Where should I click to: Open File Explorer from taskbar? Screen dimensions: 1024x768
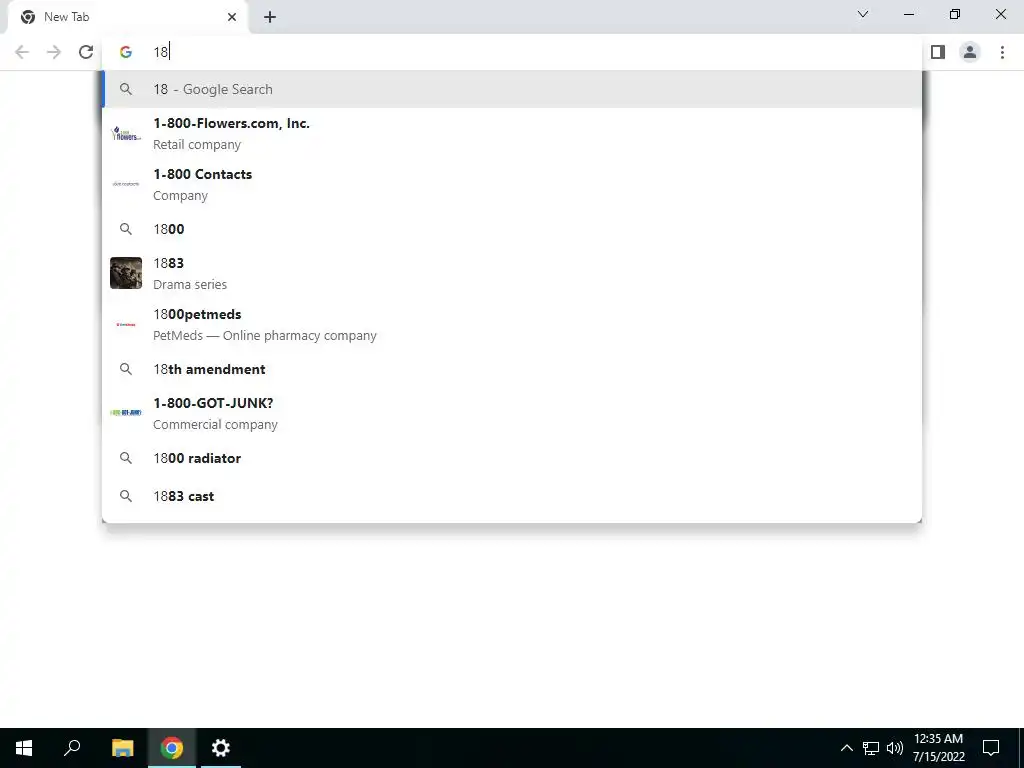click(122, 748)
